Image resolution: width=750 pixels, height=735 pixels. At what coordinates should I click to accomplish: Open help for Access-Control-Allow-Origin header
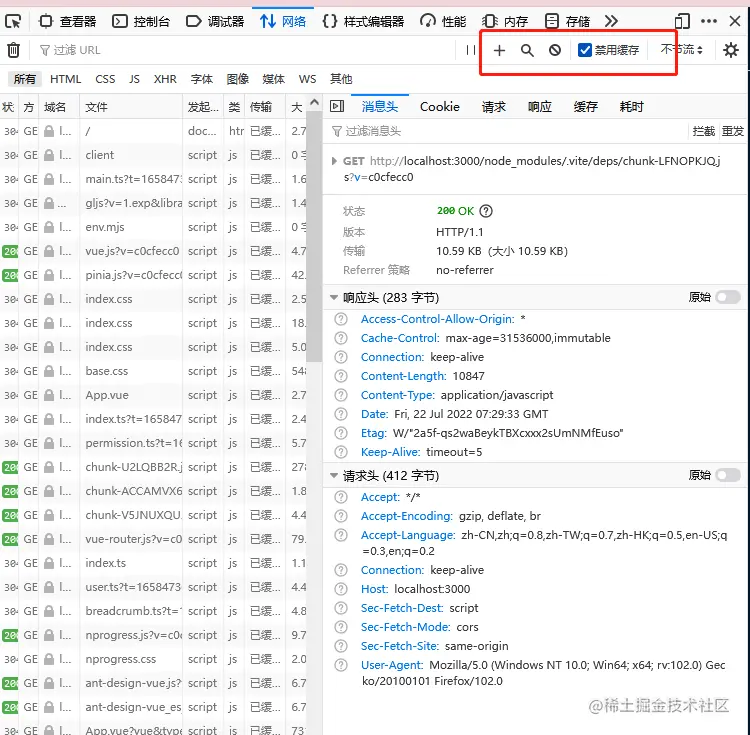tap(341, 319)
